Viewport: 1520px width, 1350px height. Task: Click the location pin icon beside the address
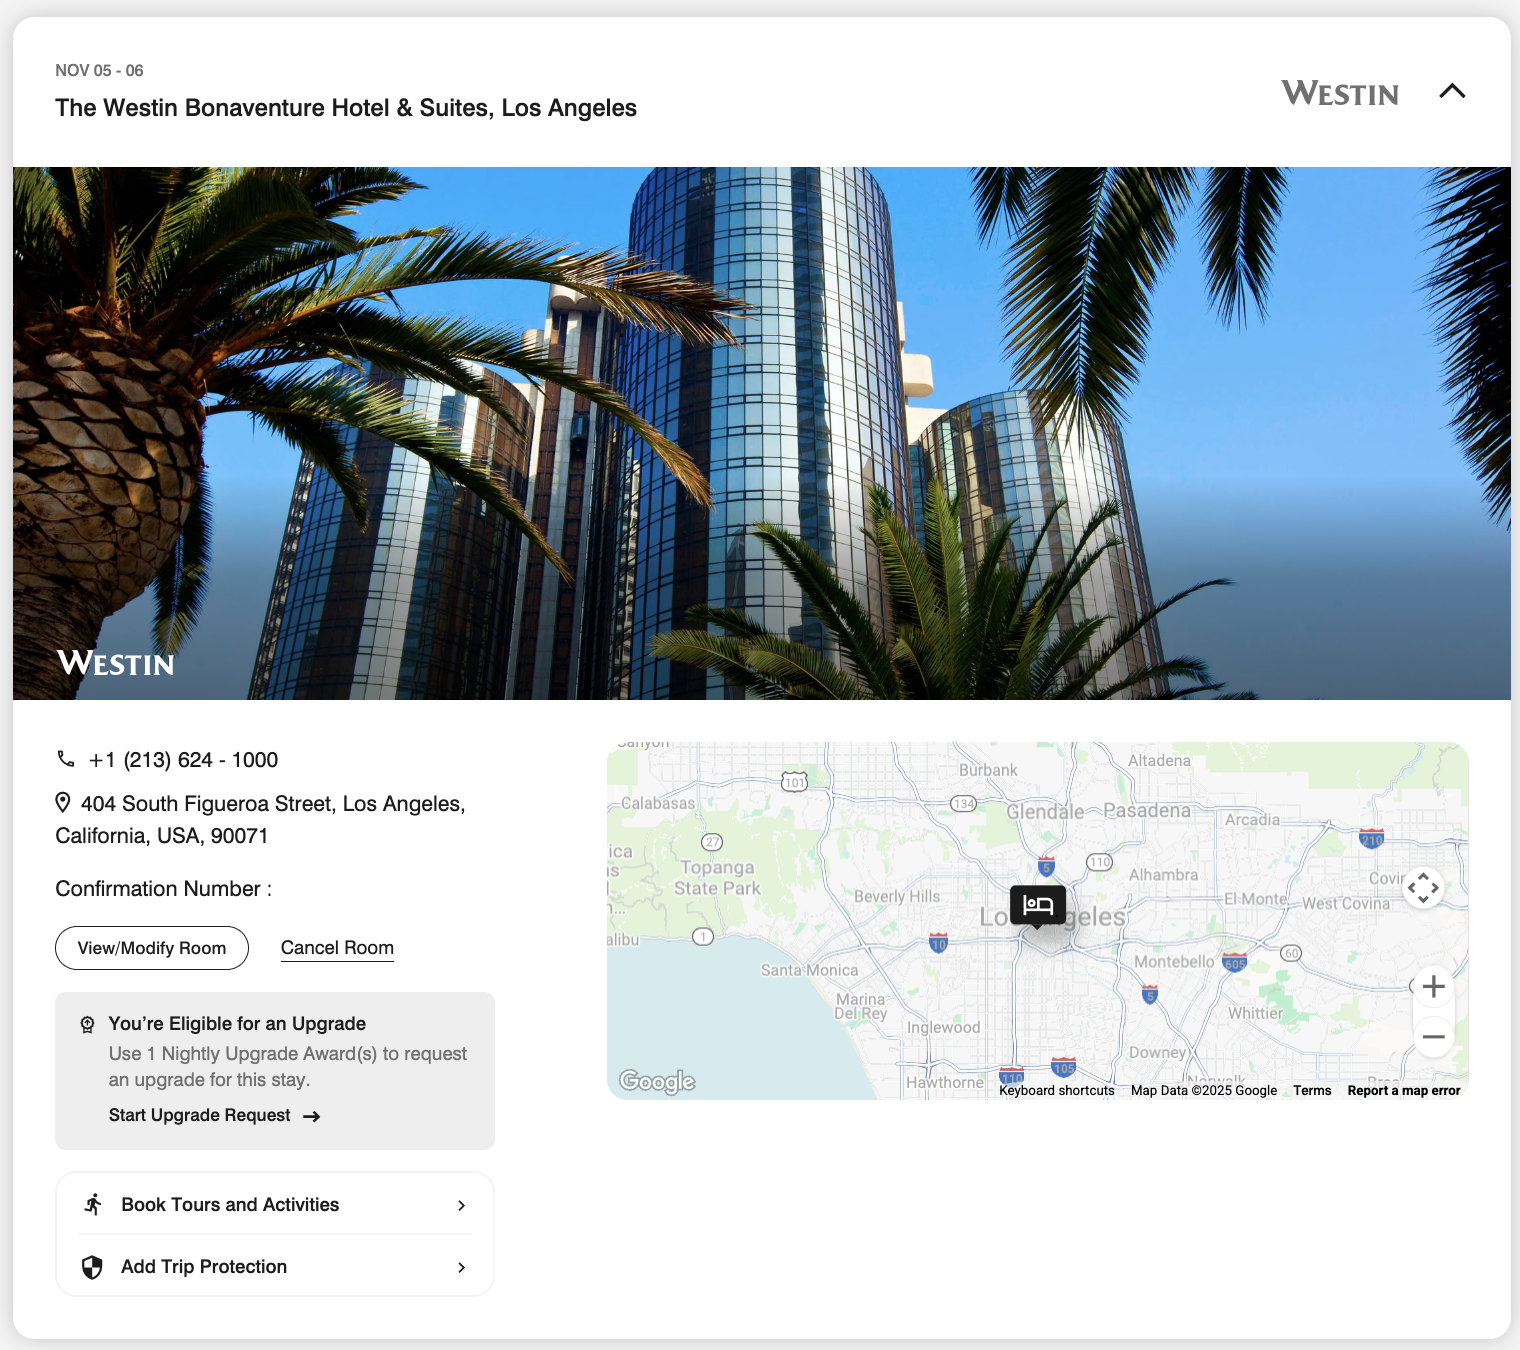click(63, 803)
